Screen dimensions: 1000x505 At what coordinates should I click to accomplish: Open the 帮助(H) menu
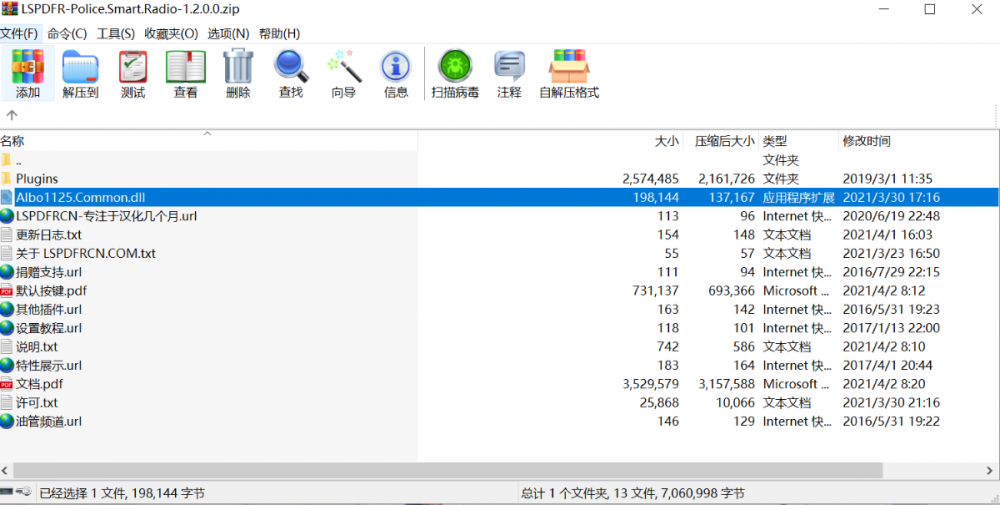[279, 34]
